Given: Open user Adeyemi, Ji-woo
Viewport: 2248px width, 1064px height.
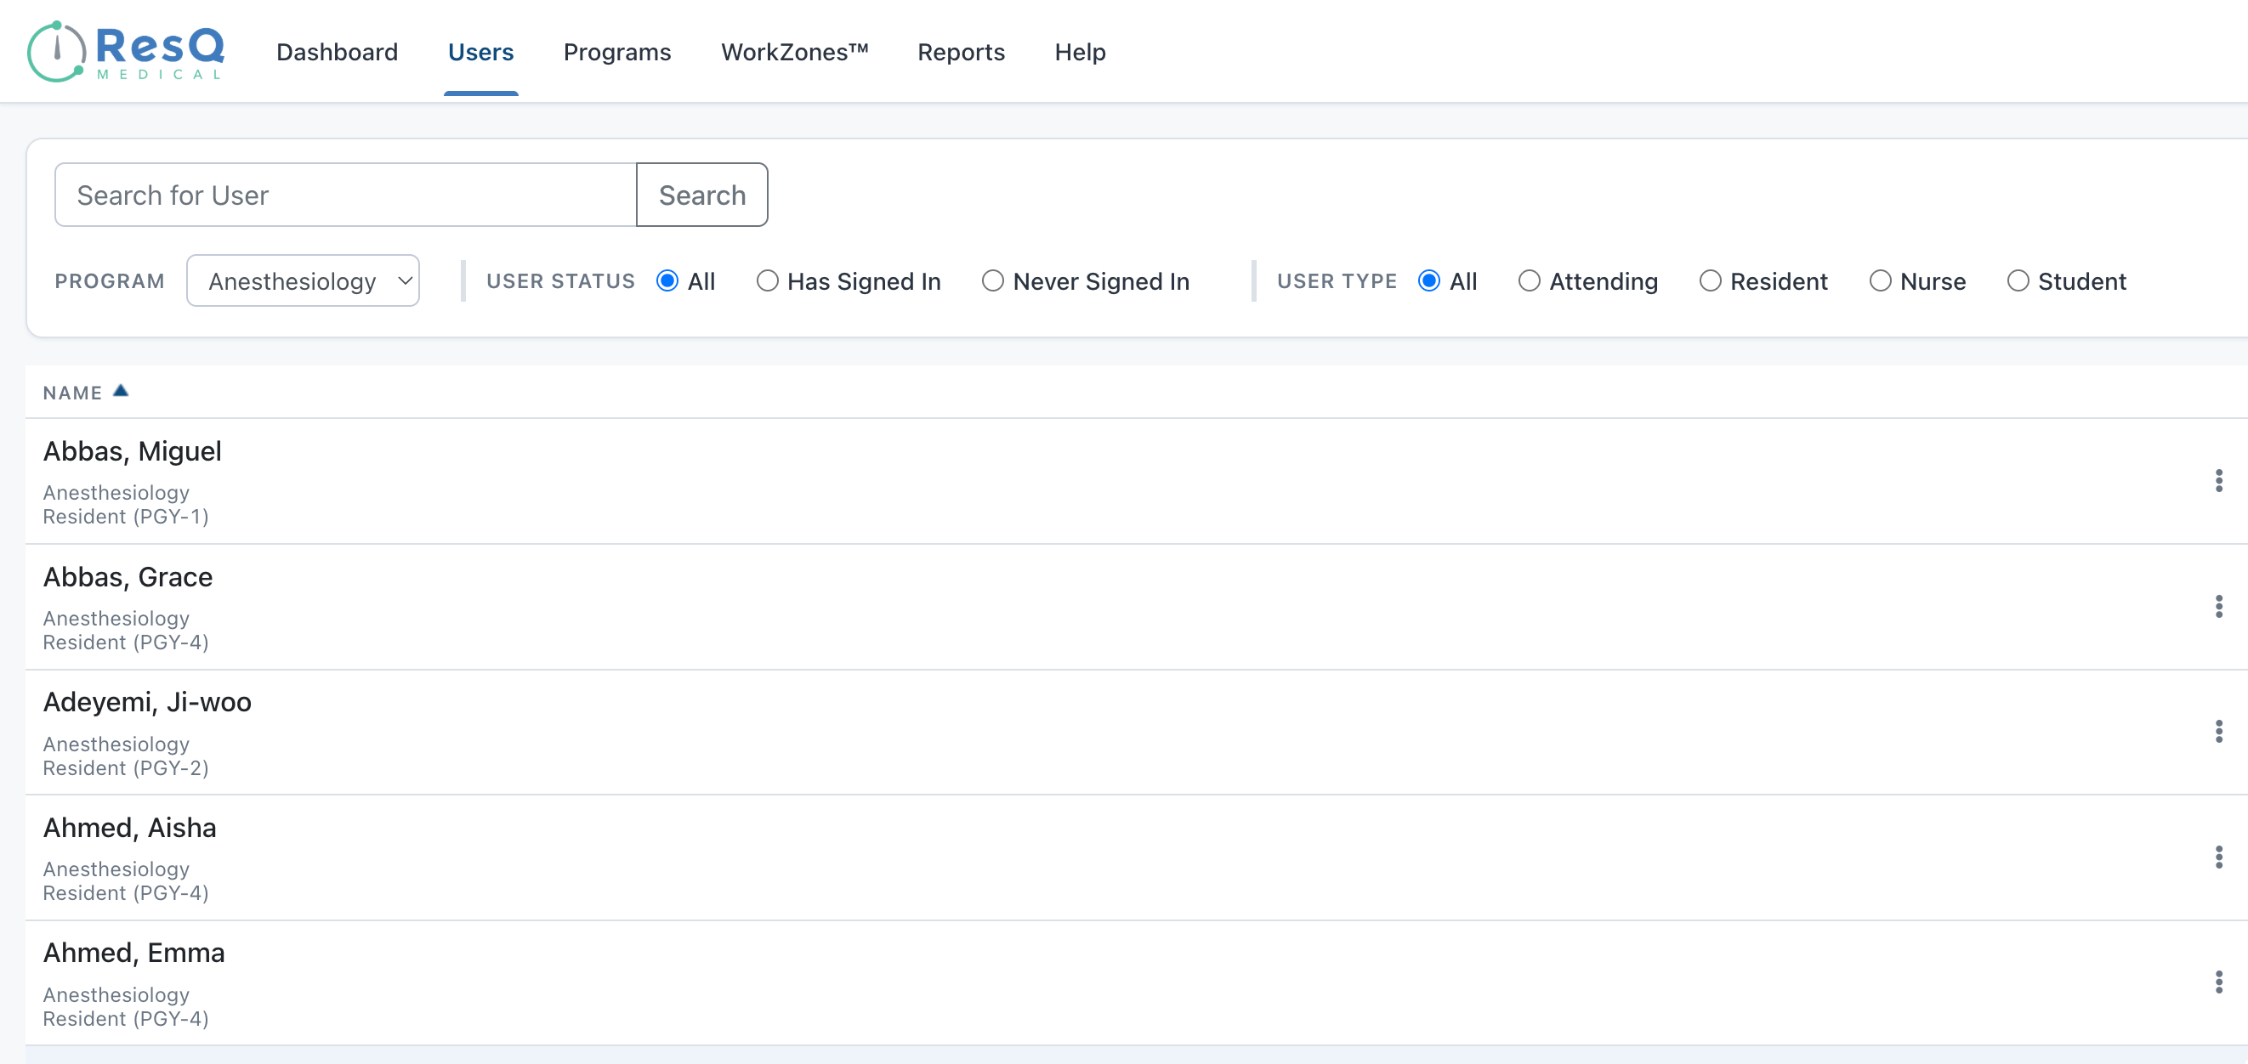Looking at the screenshot, I should pyautogui.click(x=147, y=702).
